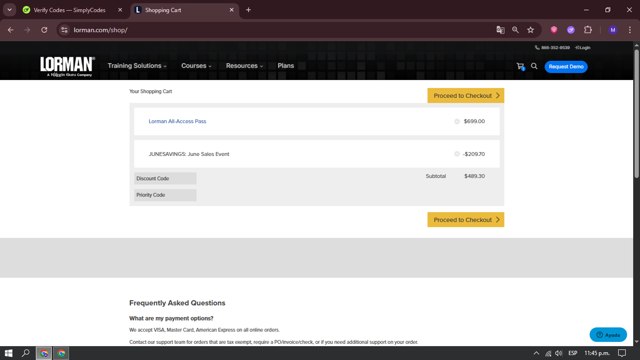The image size is (640, 360).
Task: Open a new browser tab
Action: [x=248, y=10]
